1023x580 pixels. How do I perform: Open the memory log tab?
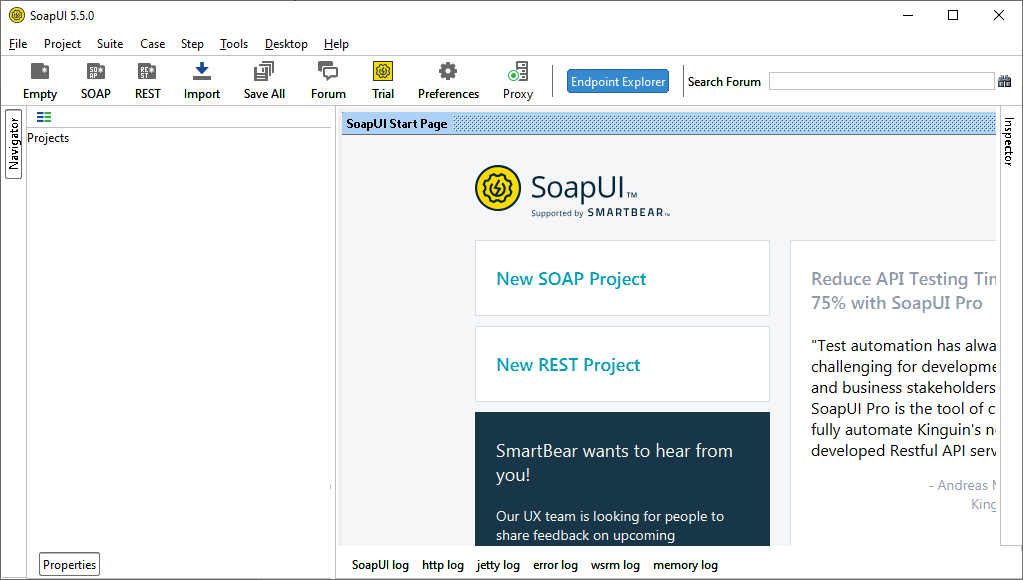coord(685,565)
